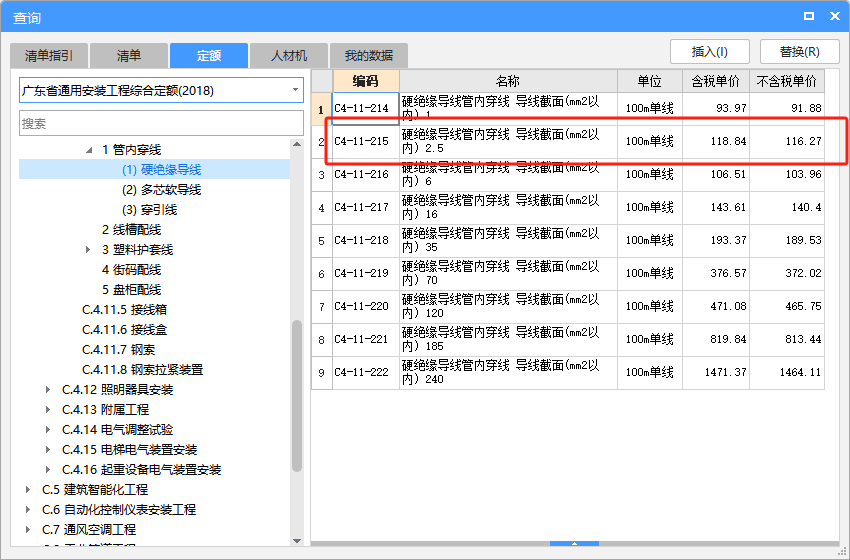The width and height of the screenshot is (850, 560).
Task: Click the 编码 column header
Action: coord(366,81)
